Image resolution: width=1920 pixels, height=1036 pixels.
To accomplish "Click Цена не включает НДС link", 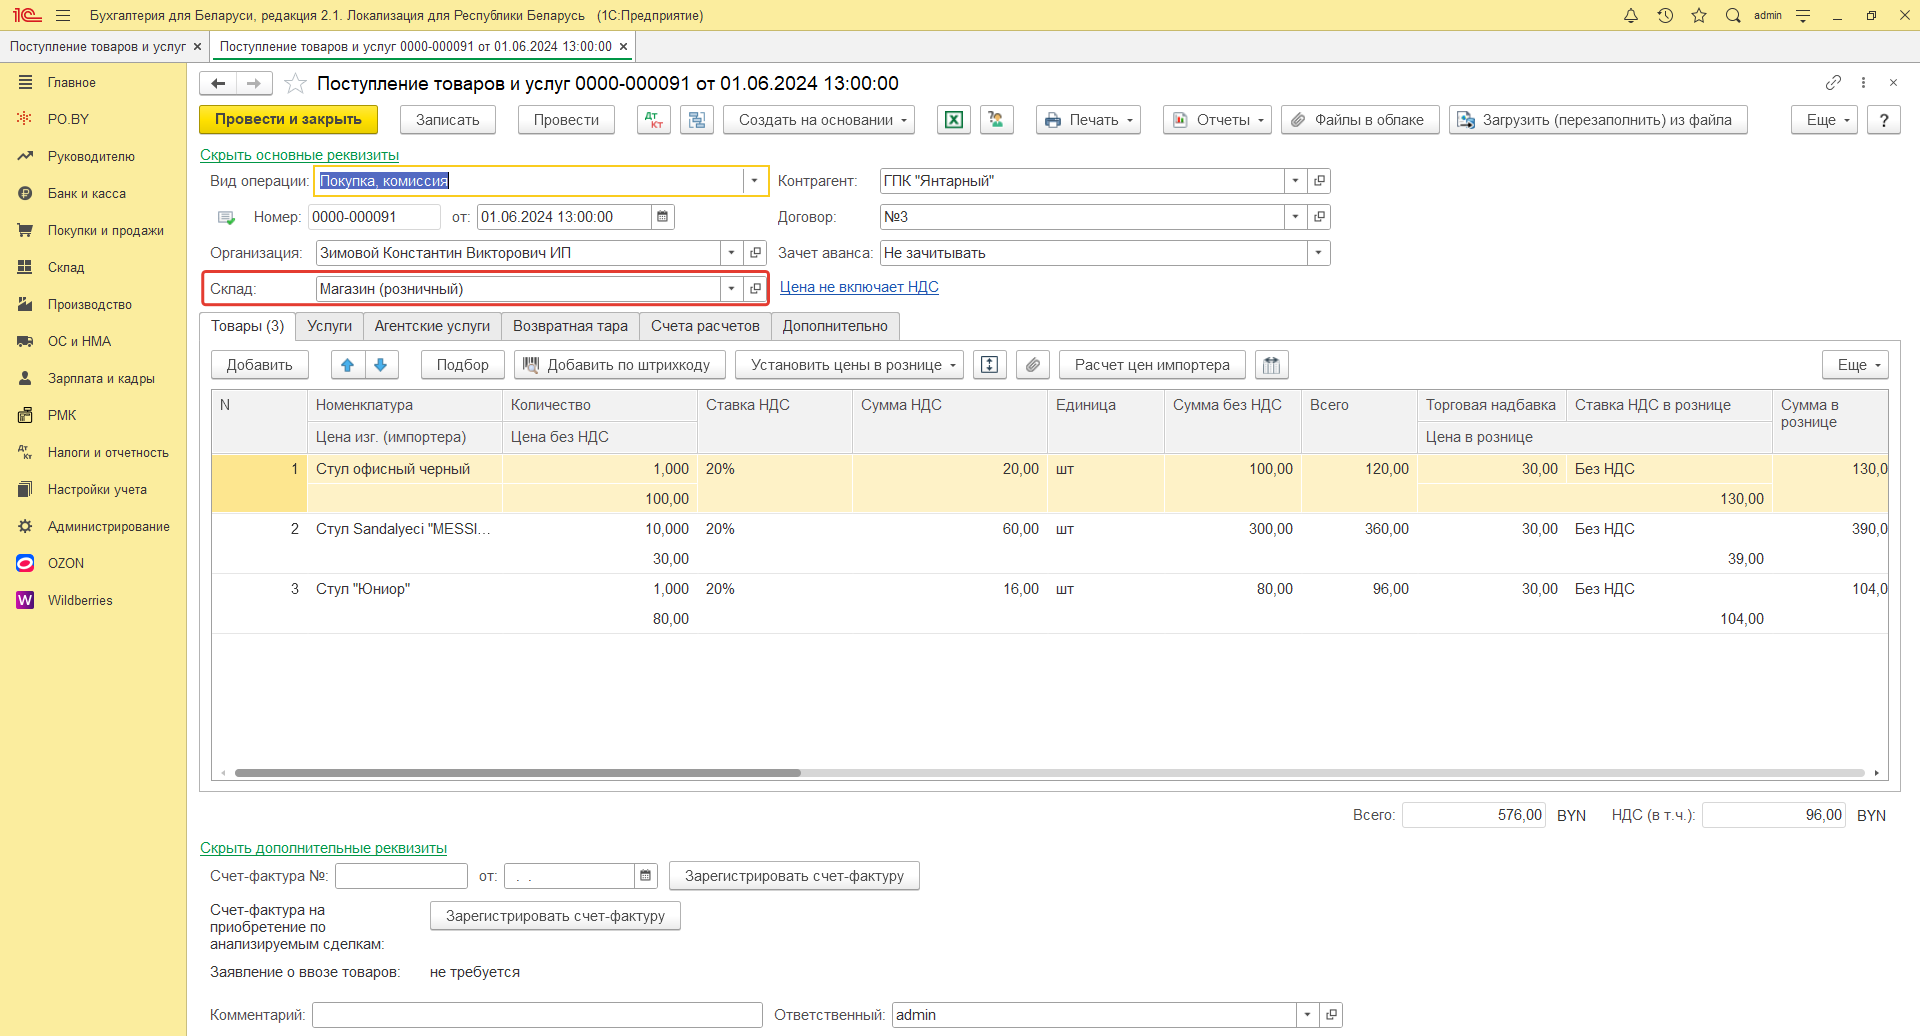I will point(859,287).
